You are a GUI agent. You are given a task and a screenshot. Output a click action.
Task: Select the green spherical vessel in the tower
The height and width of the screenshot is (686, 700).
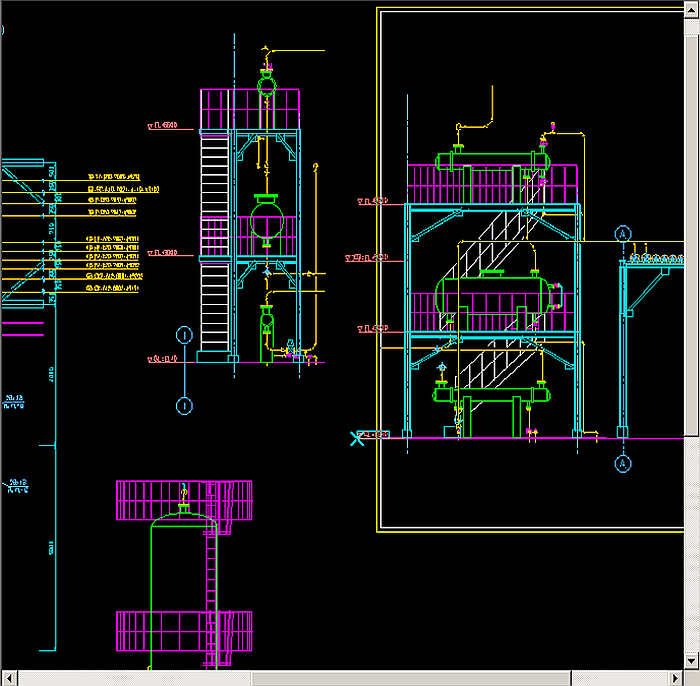click(x=267, y=217)
